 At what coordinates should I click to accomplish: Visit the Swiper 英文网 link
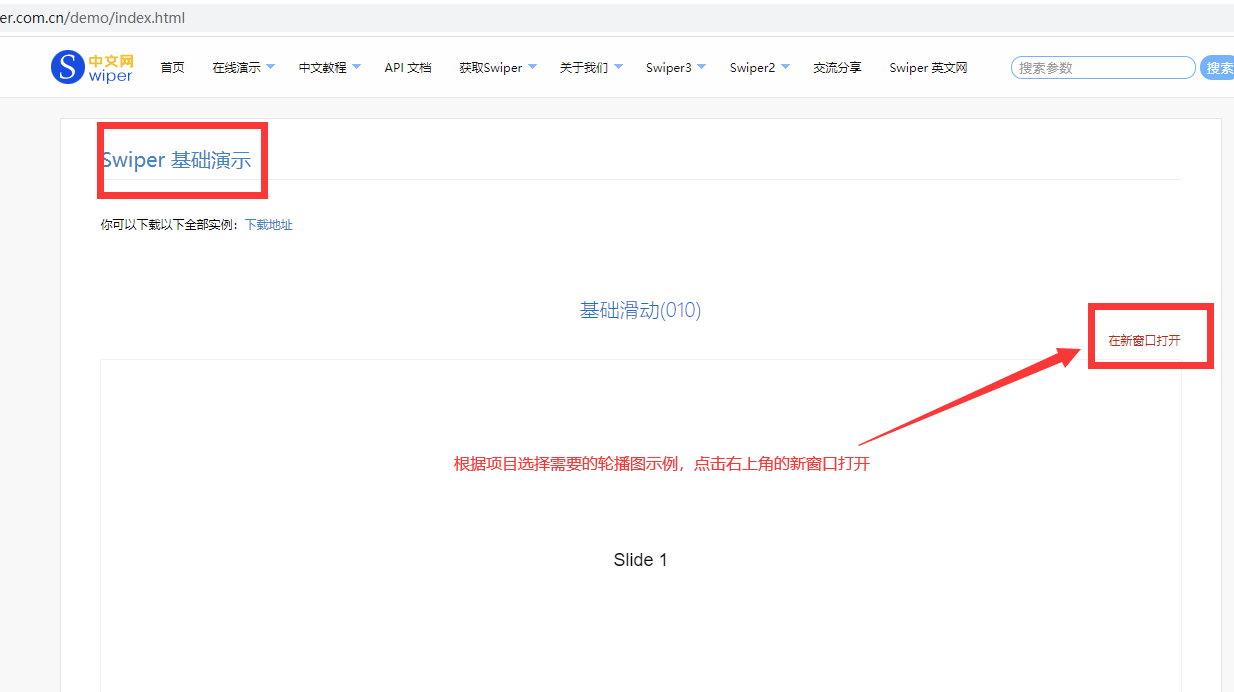coord(927,67)
